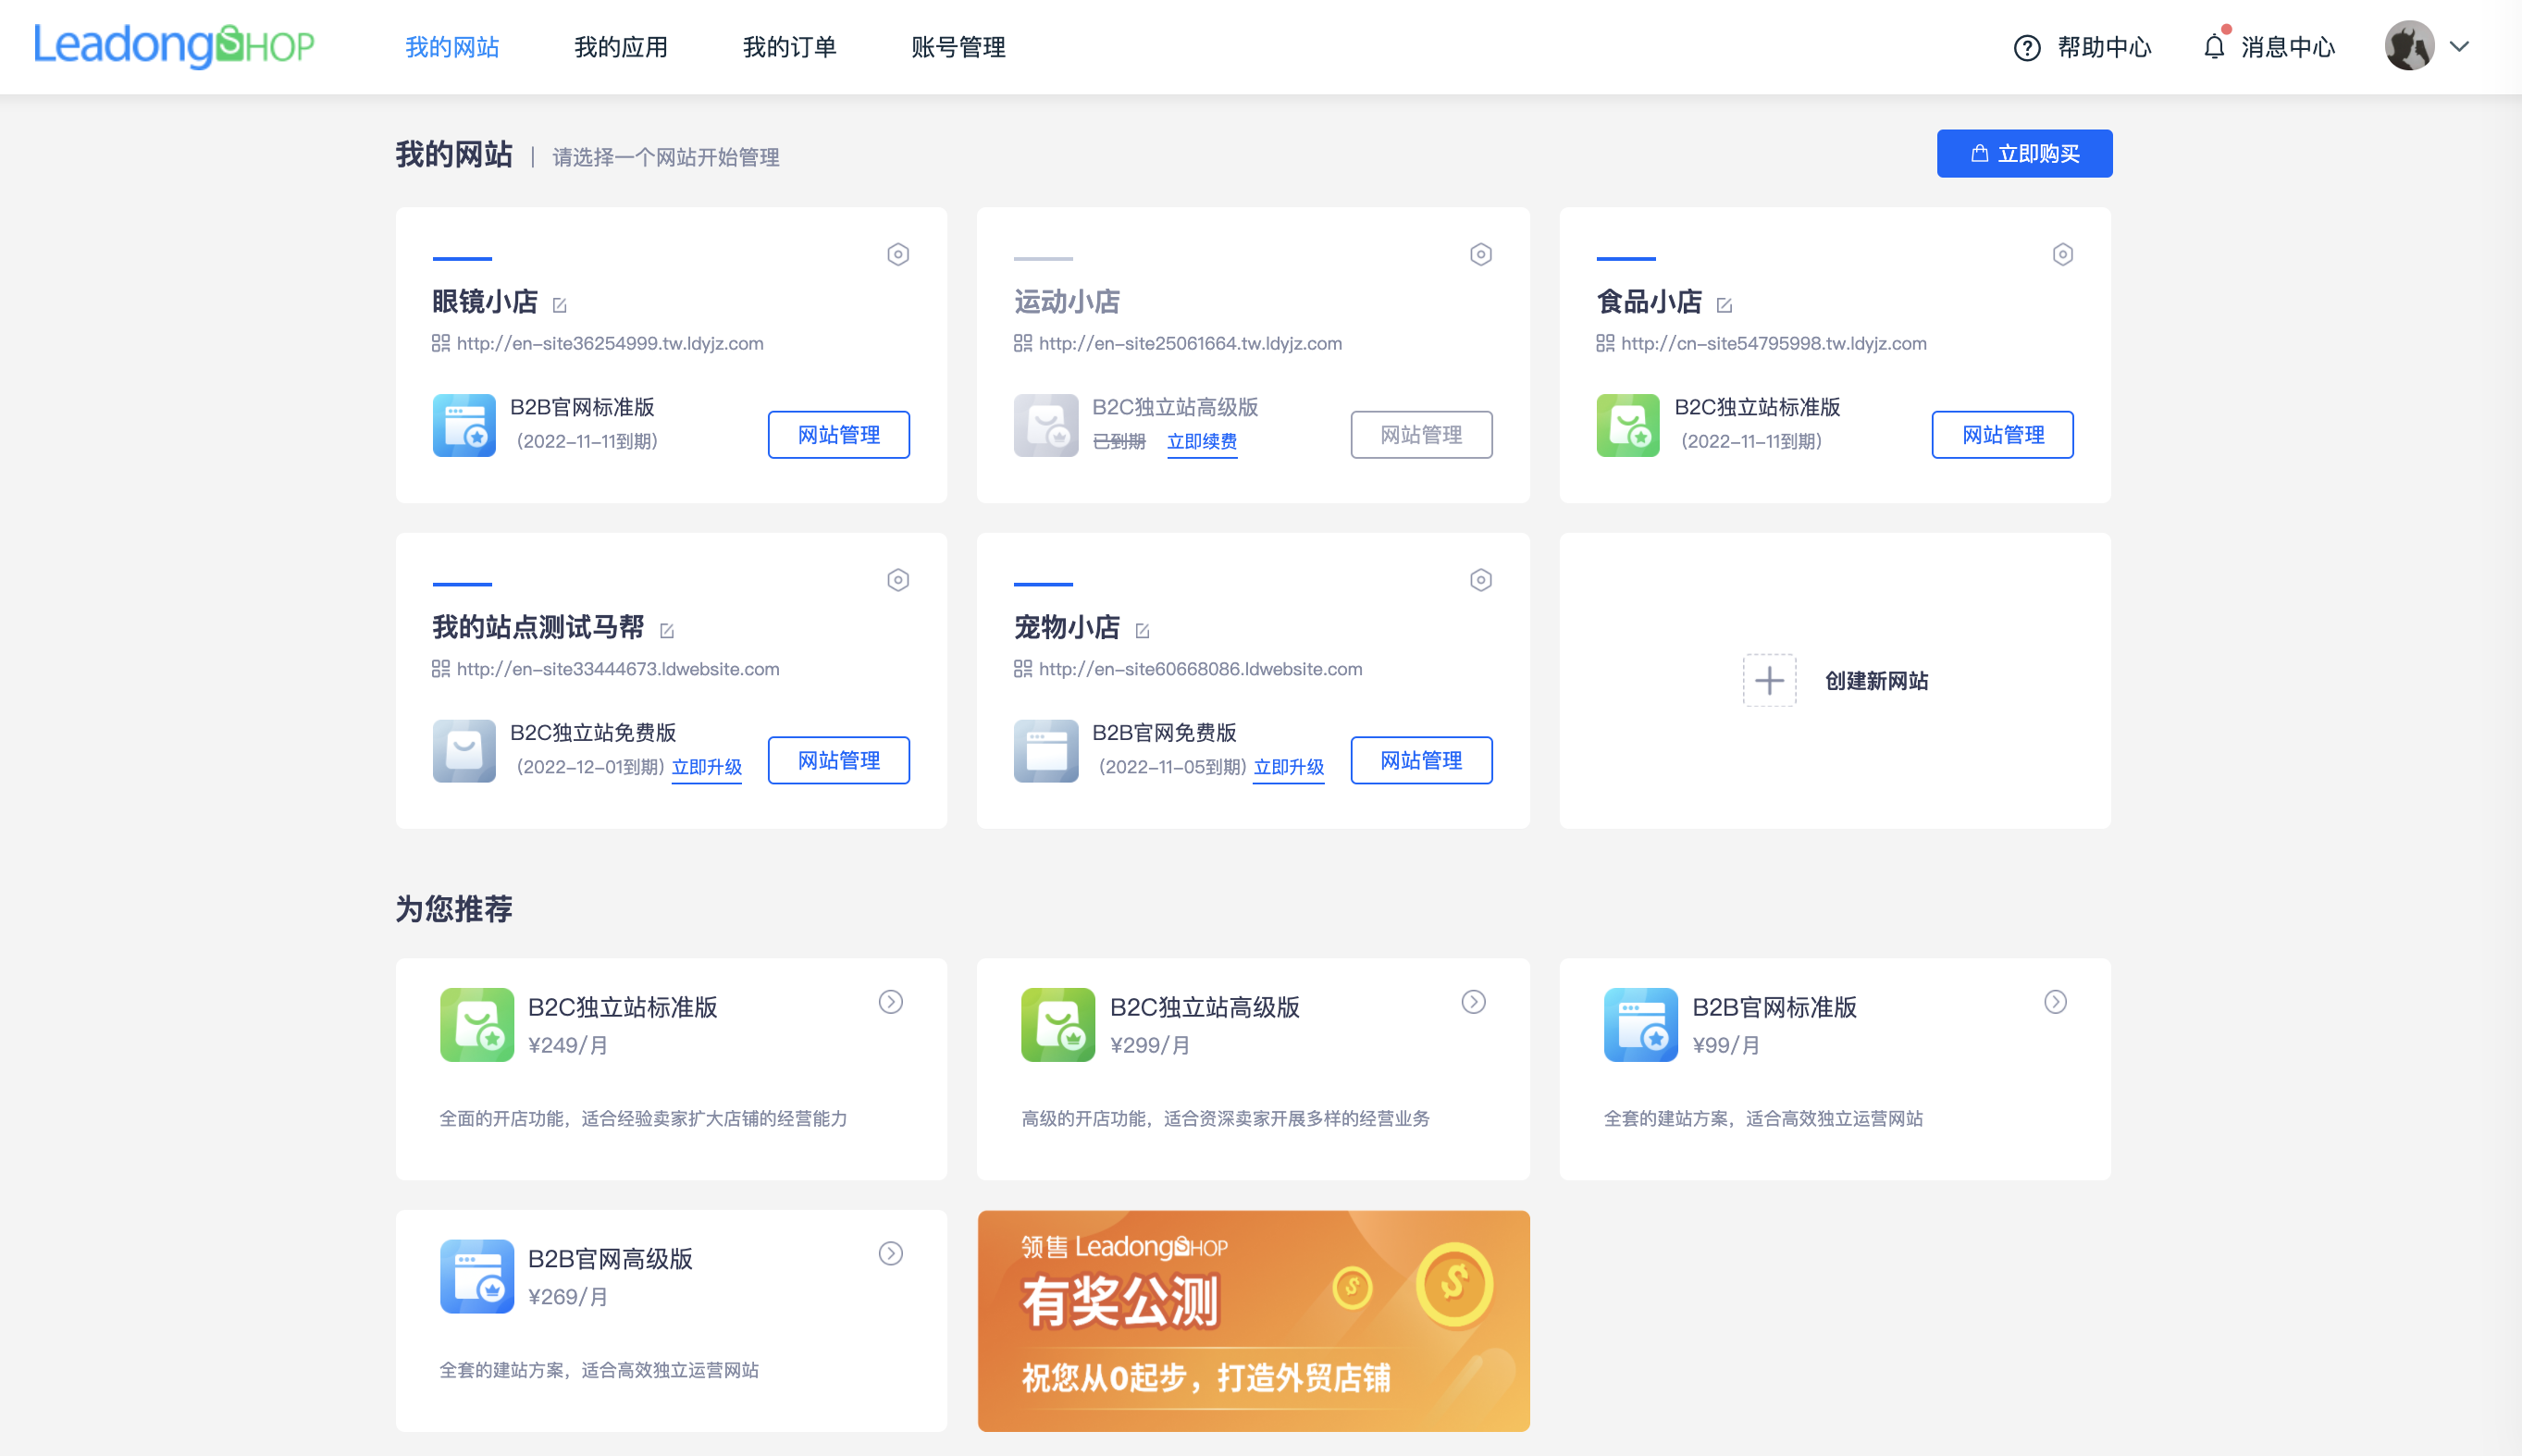Open the 有奖公测 promotional banner
This screenshot has width=2522, height=1456.
1253,1320
